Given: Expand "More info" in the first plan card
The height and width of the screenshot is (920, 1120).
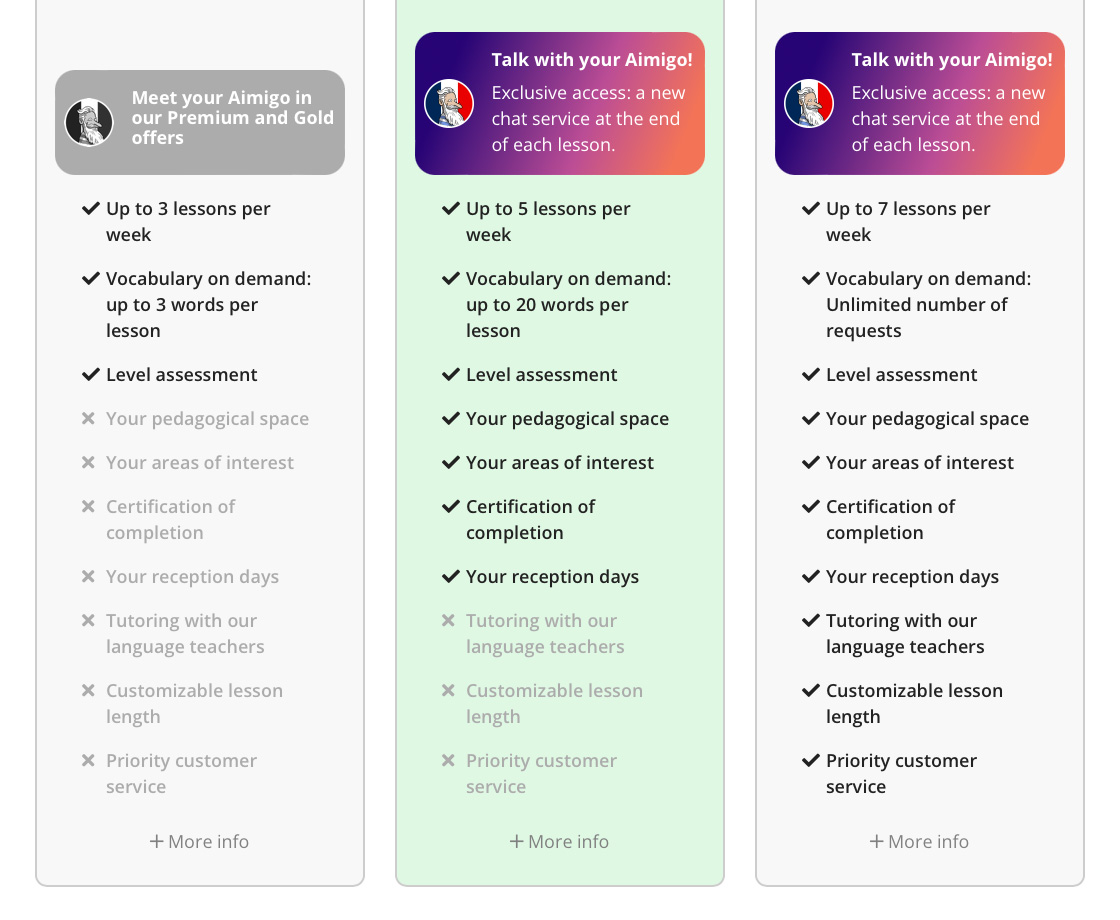Looking at the screenshot, I should (x=199, y=842).
